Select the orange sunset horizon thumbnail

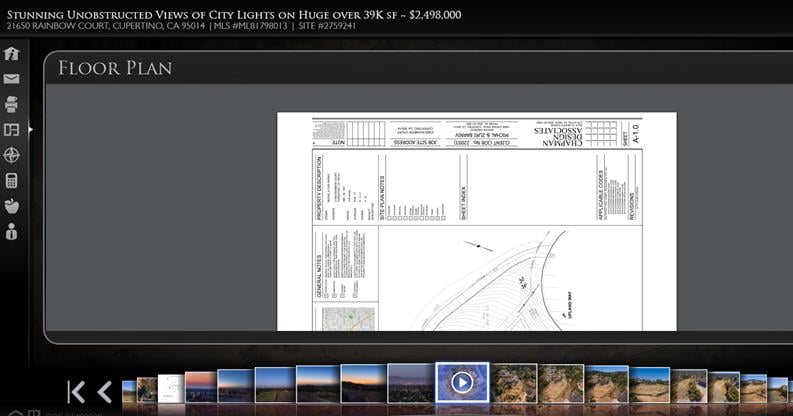(200, 386)
